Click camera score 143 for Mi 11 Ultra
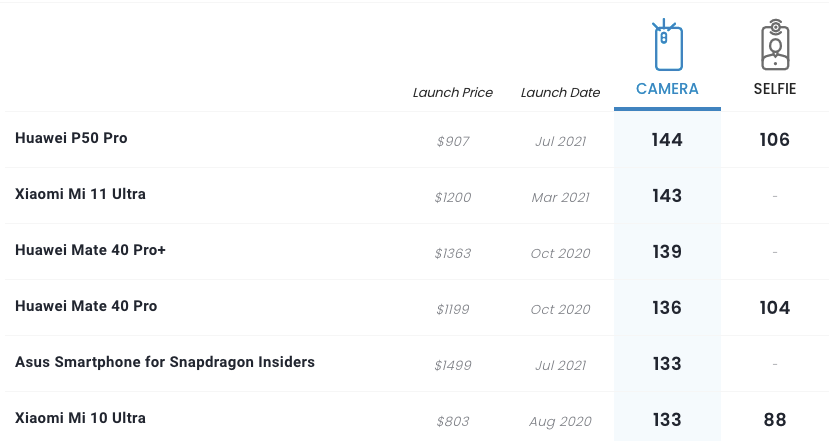 click(x=667, y=196)
